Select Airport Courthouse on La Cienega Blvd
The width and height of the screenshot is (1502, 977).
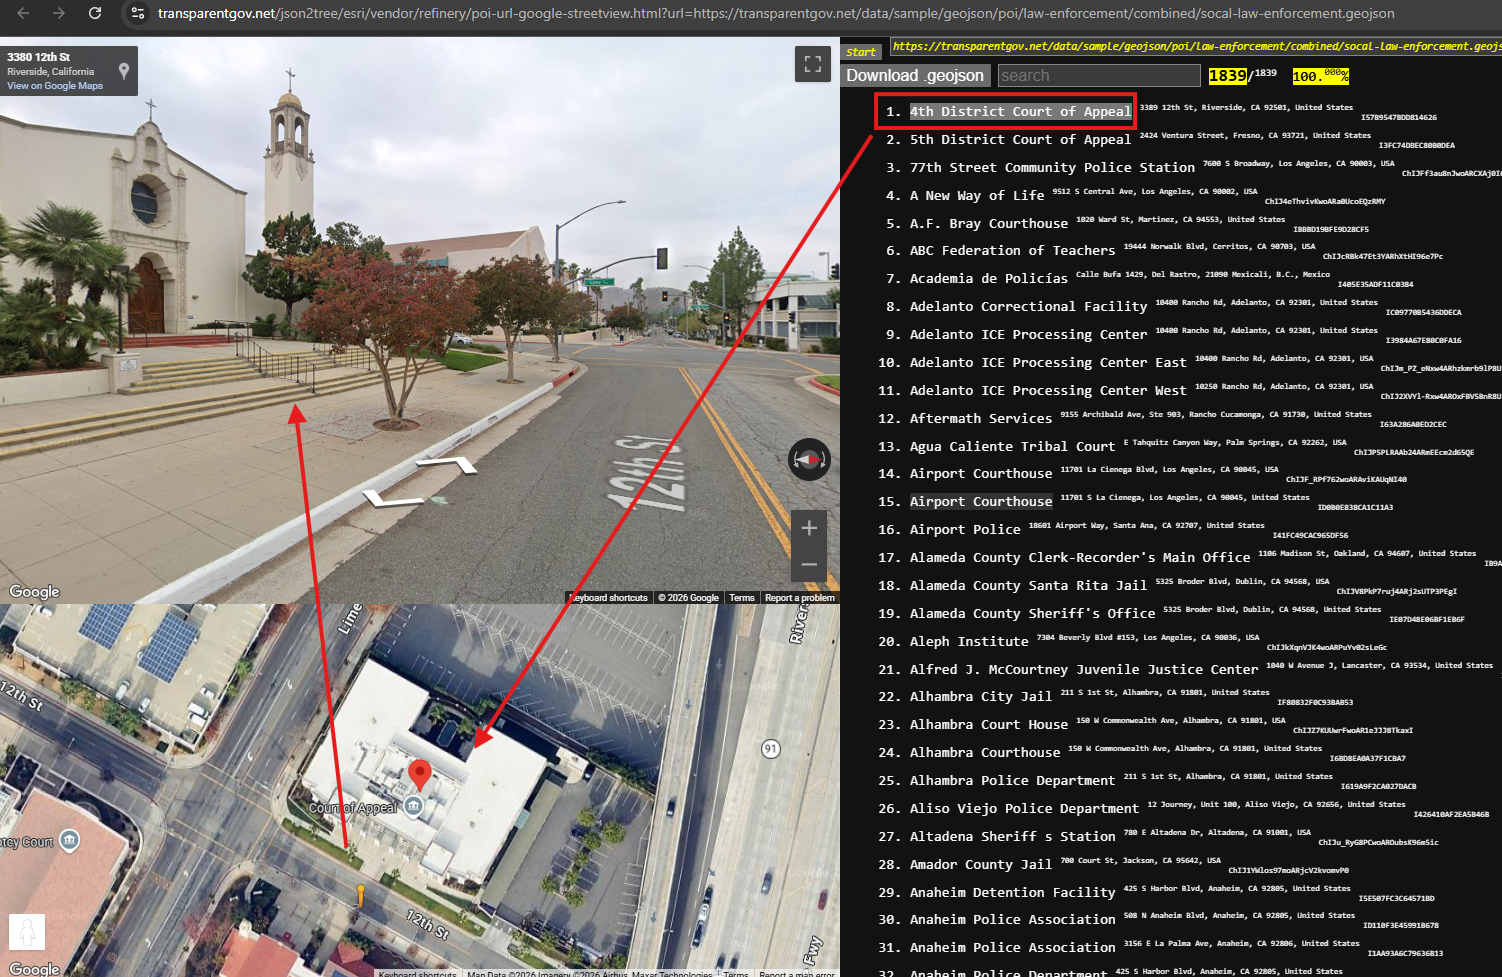click(x=981, y=474)
